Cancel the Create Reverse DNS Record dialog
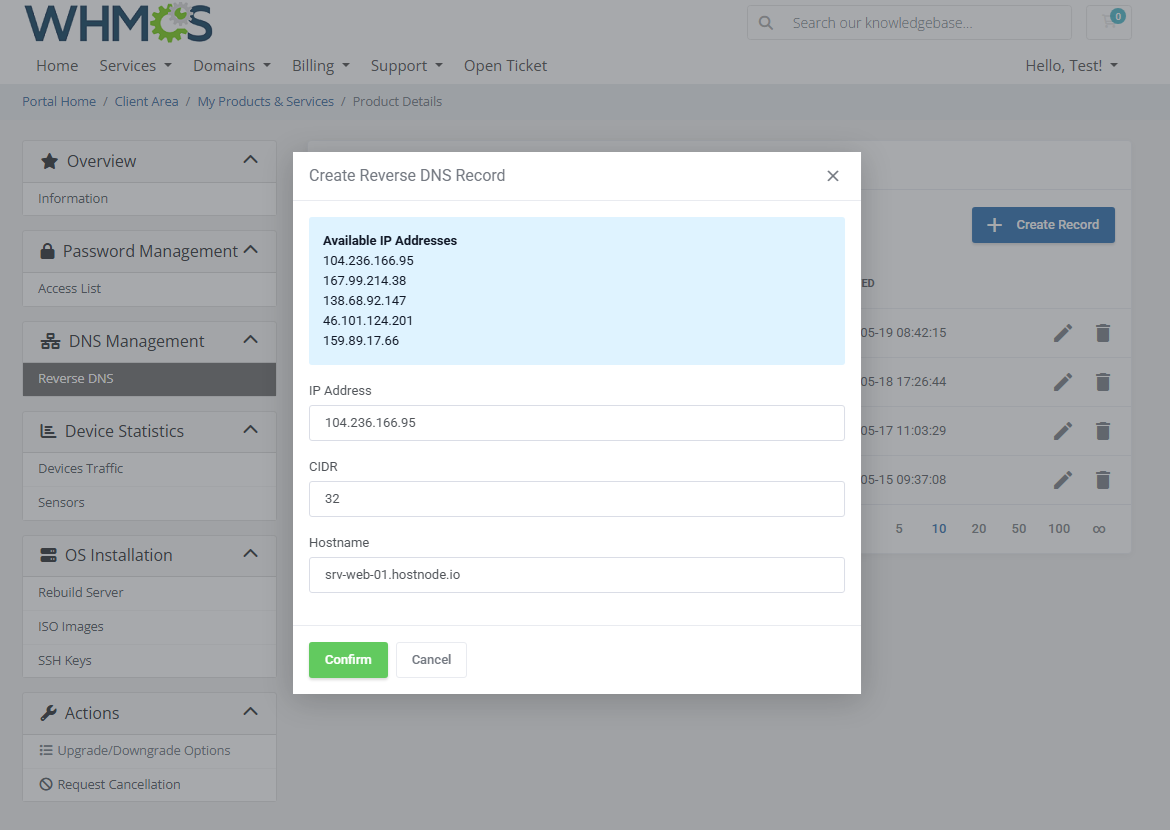This screenshot has width=1170, height=830. [x=431, y=660]
